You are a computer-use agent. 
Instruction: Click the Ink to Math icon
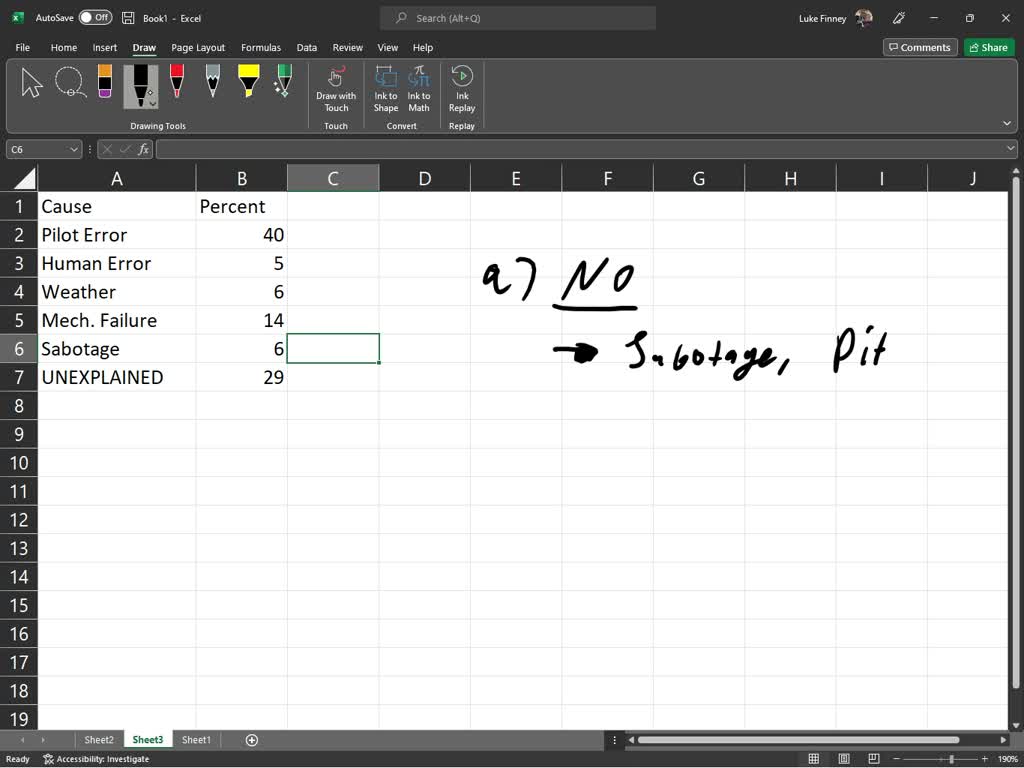pos(419,89)
